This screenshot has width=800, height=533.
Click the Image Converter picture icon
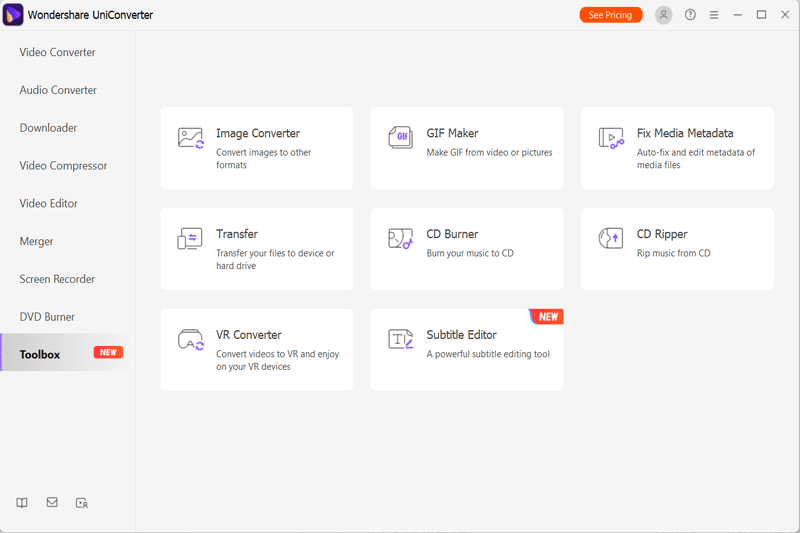click(191, 138)
